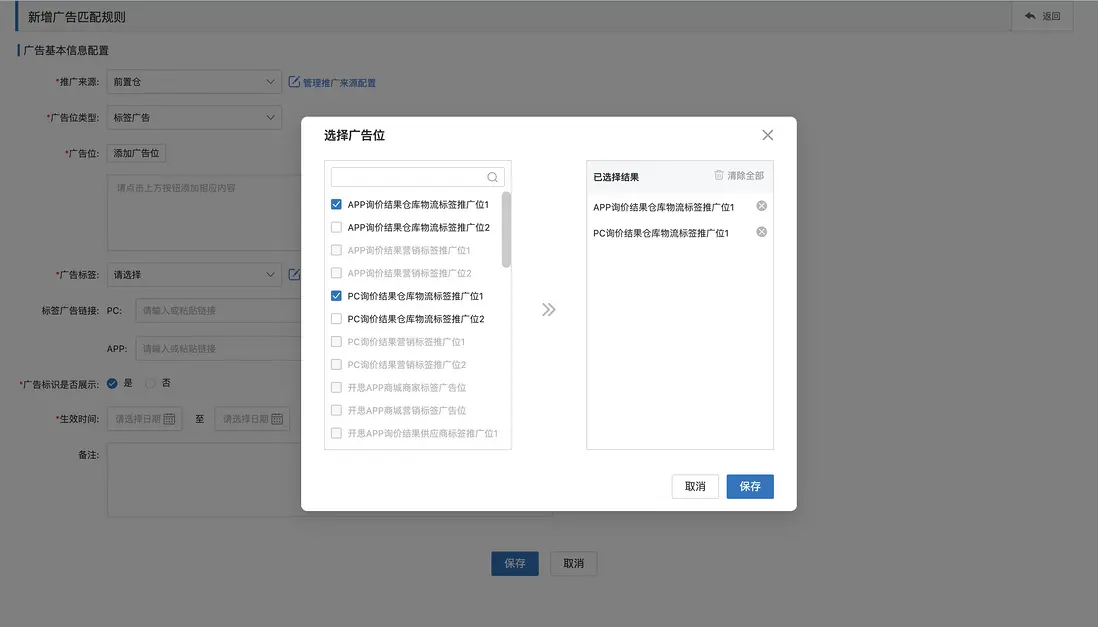
Task: Open the 推广来源 dropdown showing 前置仓
Action: (194, 82)
